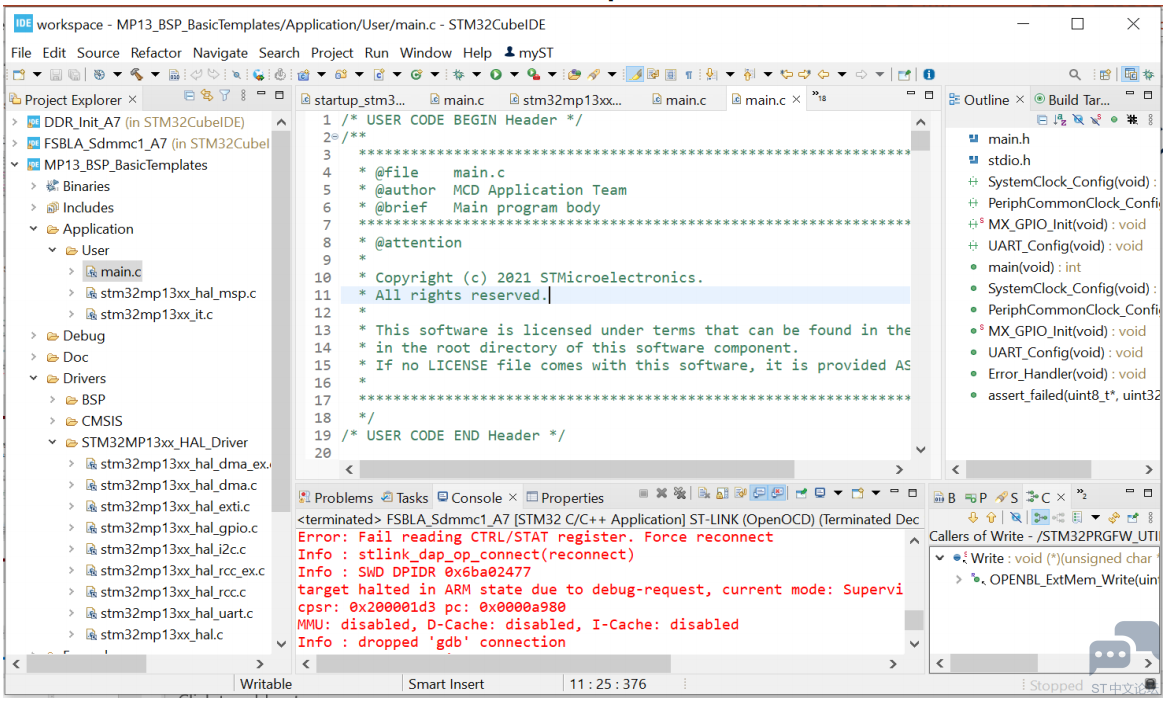Click Show Next Reference down arrow
The image size is (1168, 704).
click(973, 517)
